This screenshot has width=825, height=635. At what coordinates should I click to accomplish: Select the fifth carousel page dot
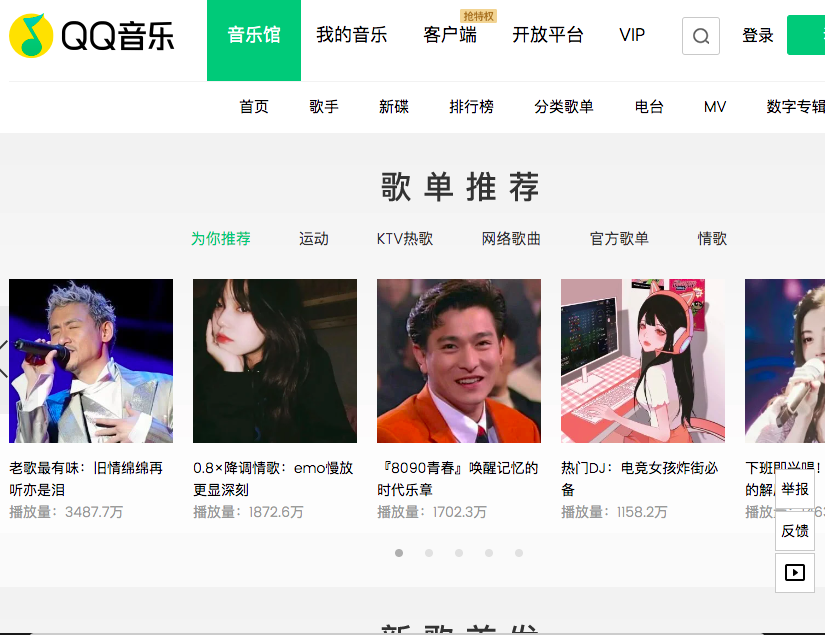click(519, 553)
